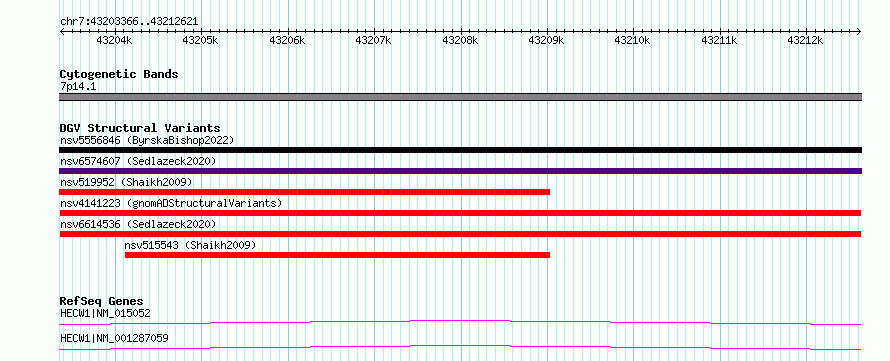Open variant label nsv6614536 (Sedlazeck2020)
Screen dimensions: 890x361
[x=138, y=224]
